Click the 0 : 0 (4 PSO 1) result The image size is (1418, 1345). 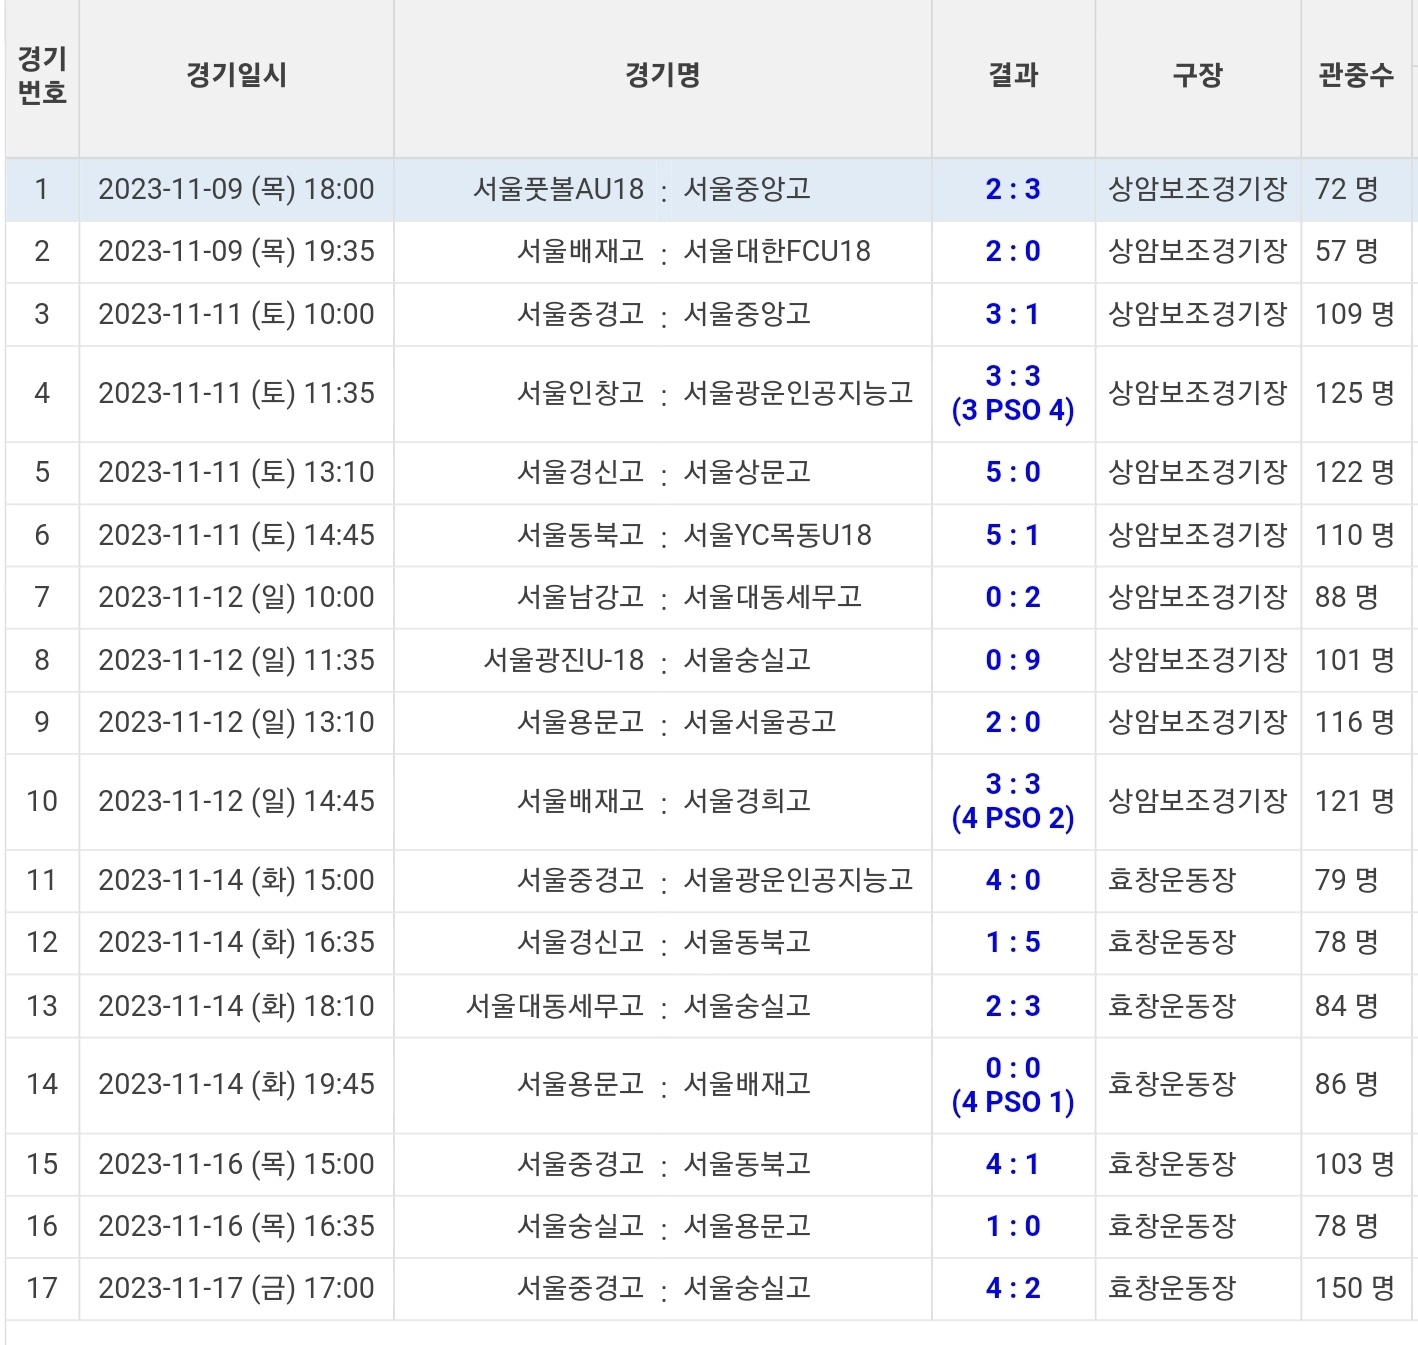click(x=1013, y=1085)
